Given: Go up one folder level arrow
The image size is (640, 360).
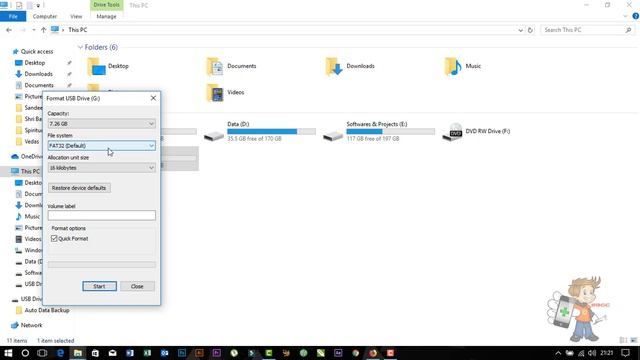Looking at the screenshot, I should (43, 30).
